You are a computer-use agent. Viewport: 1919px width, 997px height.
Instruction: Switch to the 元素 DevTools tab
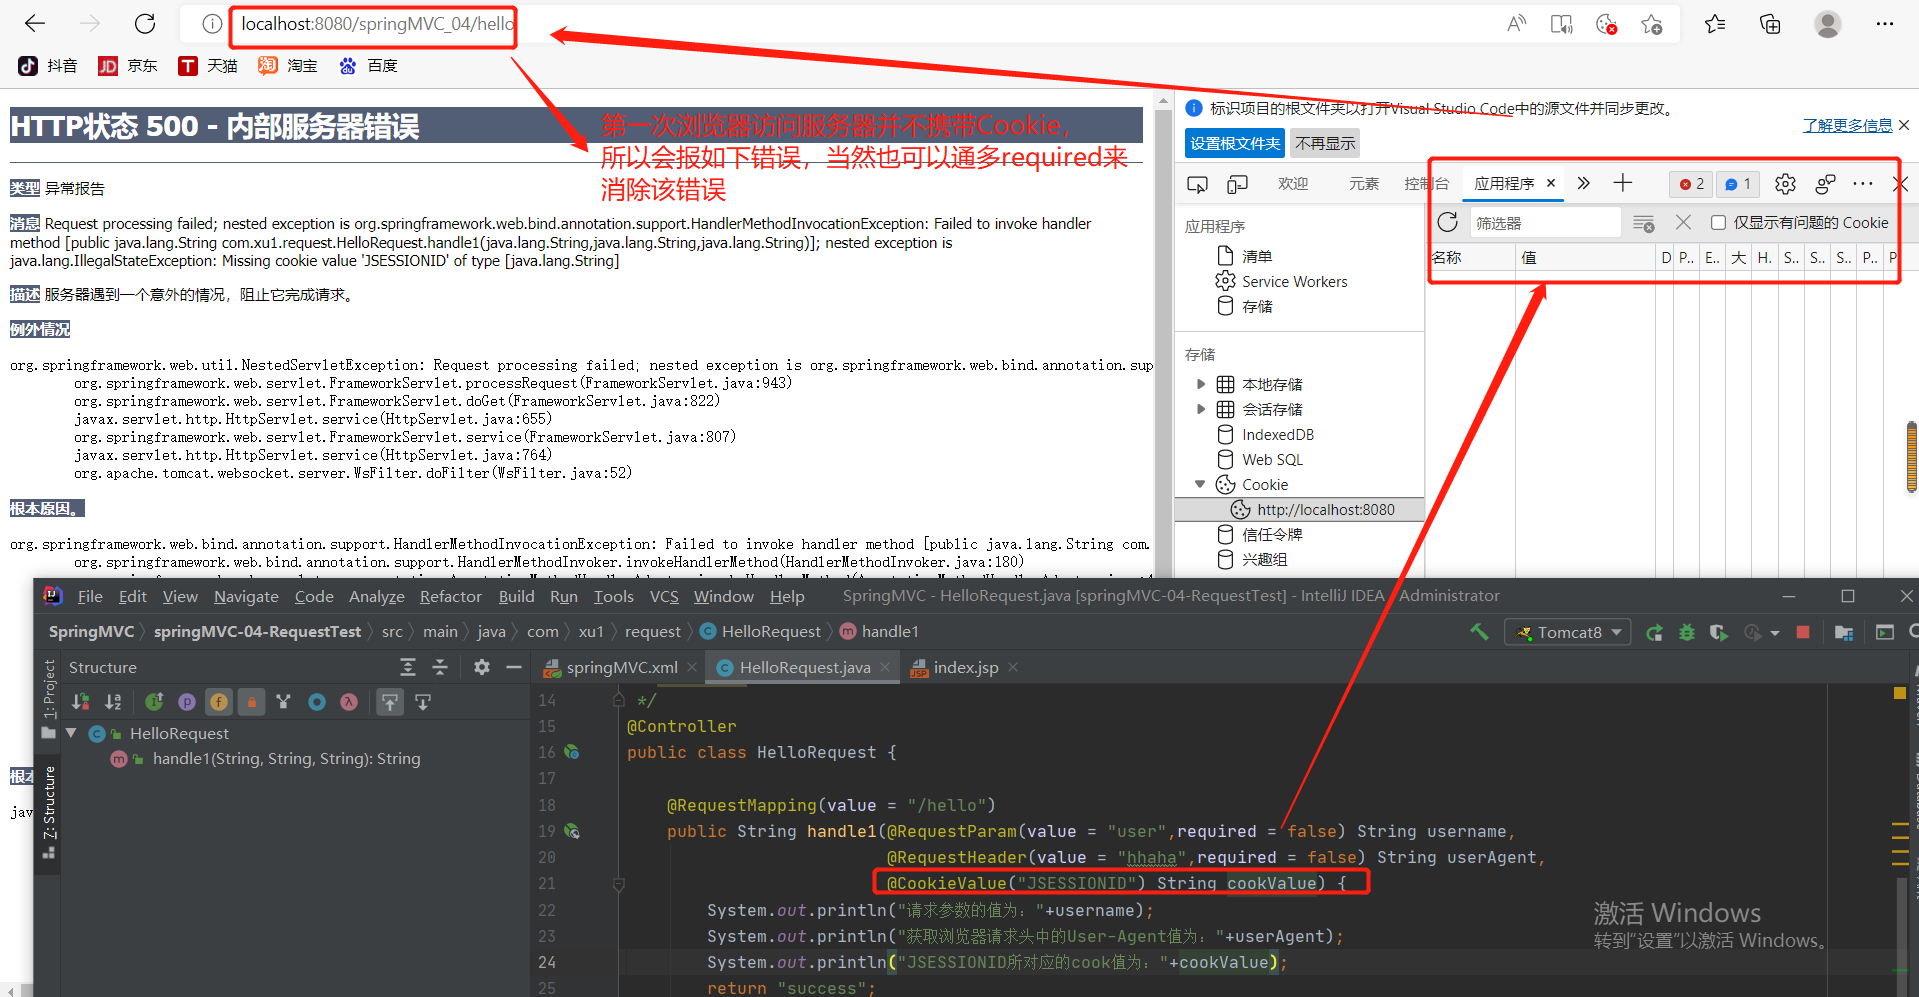click(x=1364, y=184)
